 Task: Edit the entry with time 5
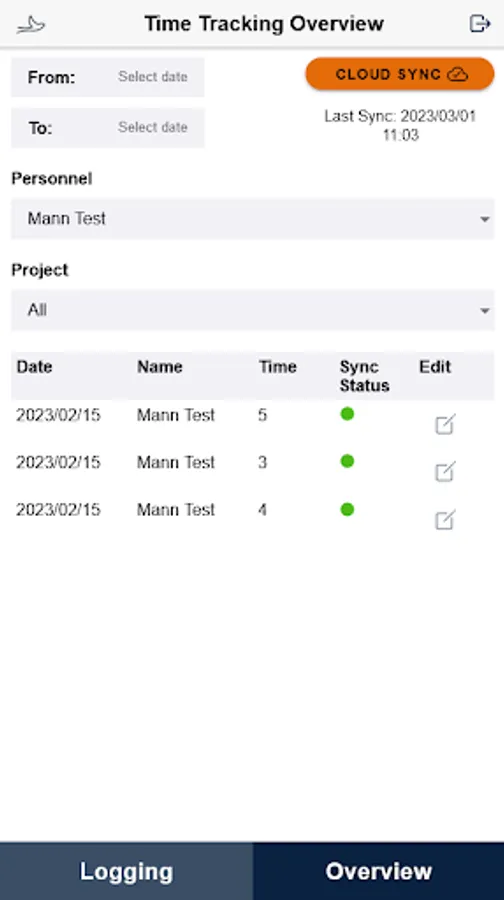click(445, 424)
